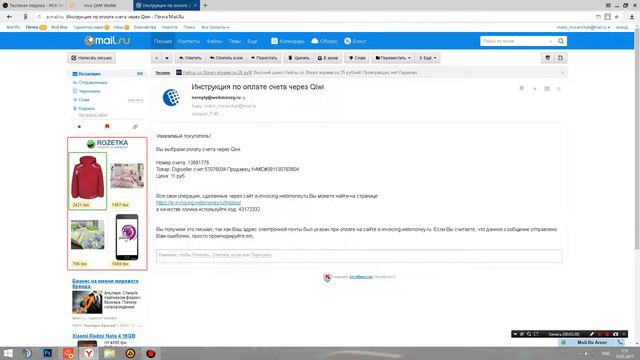Image resolution: width=640 pixels, height=360 pixels.
Task: Open the Бонус section
Action: [355, 41]
